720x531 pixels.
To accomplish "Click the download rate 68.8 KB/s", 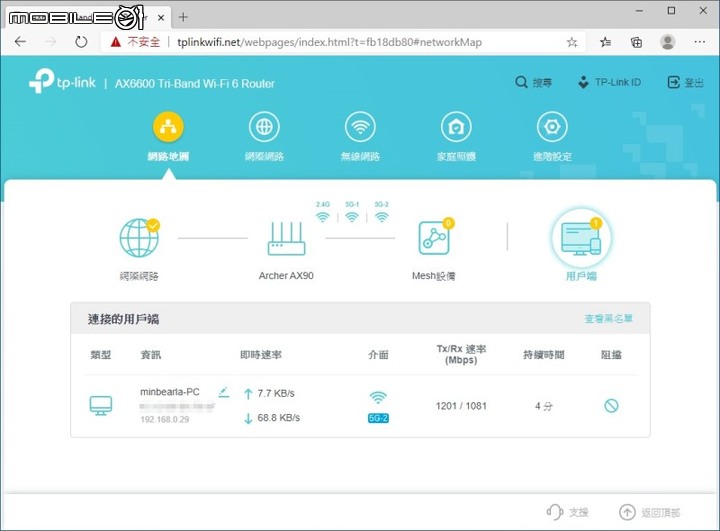I will click(x=278, y=418).
